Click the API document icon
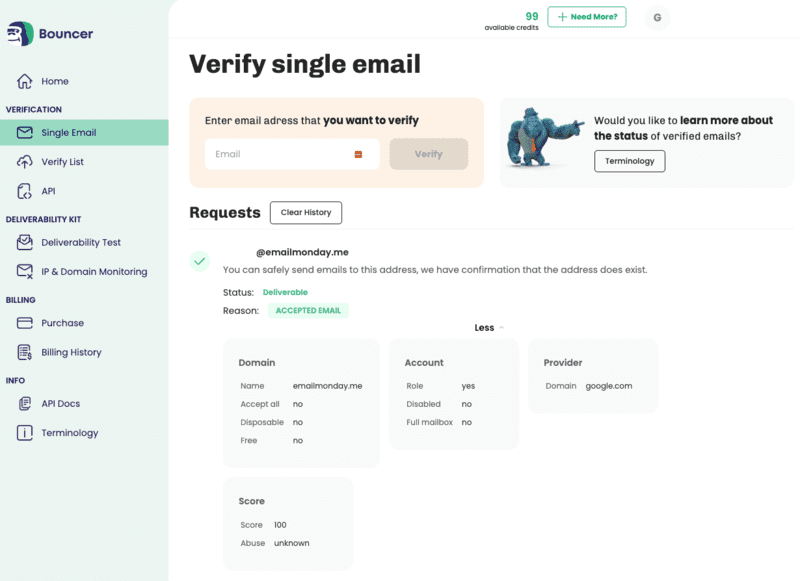Image resolution: width=800 pixels, height=581 pixels. pos(24,191)
